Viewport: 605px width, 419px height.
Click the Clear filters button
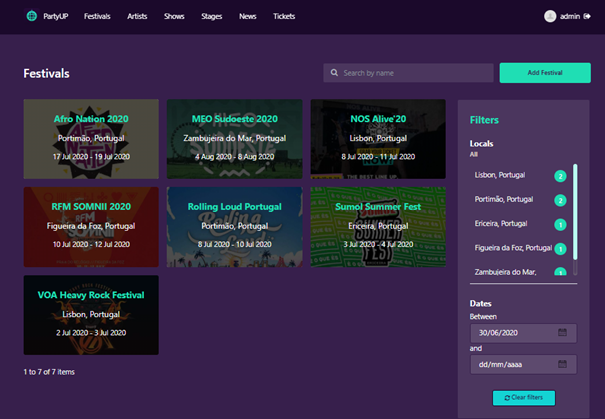point(524,397)
